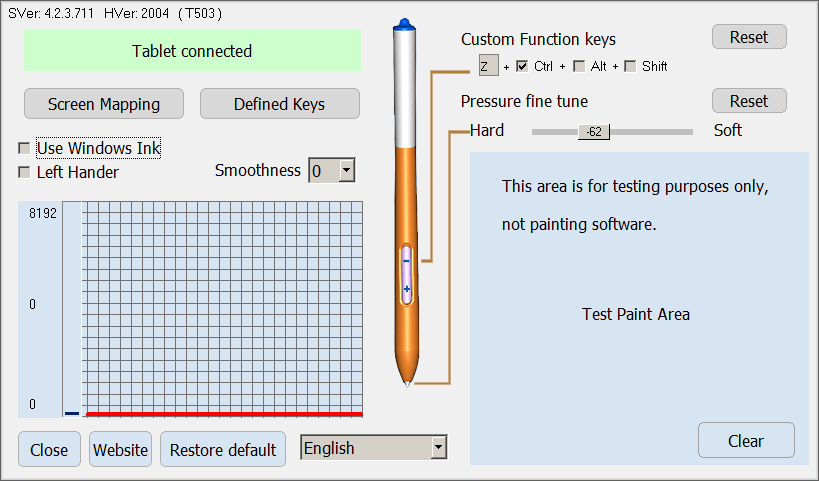Viewport: 819px width, 481px height.
Task: Click the function key Z input field
Action: (488, 66)
